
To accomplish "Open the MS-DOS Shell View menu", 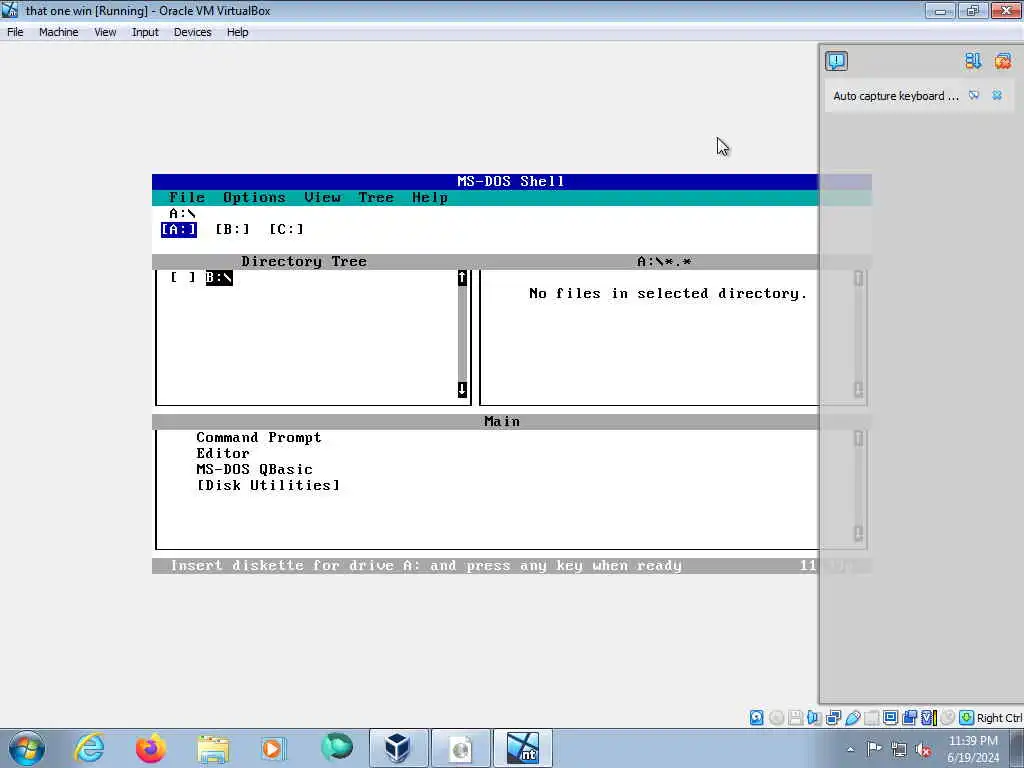I will click(x=322, y=197).
